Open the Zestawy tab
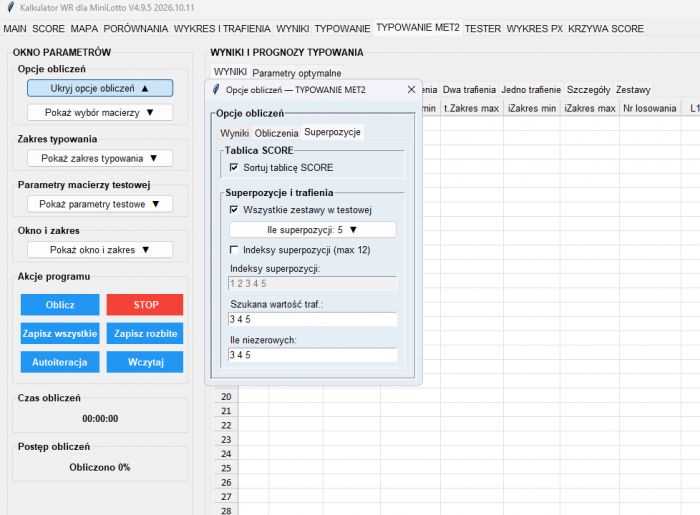The width and height of the screenshot is (700, 515). click(633, 90)
